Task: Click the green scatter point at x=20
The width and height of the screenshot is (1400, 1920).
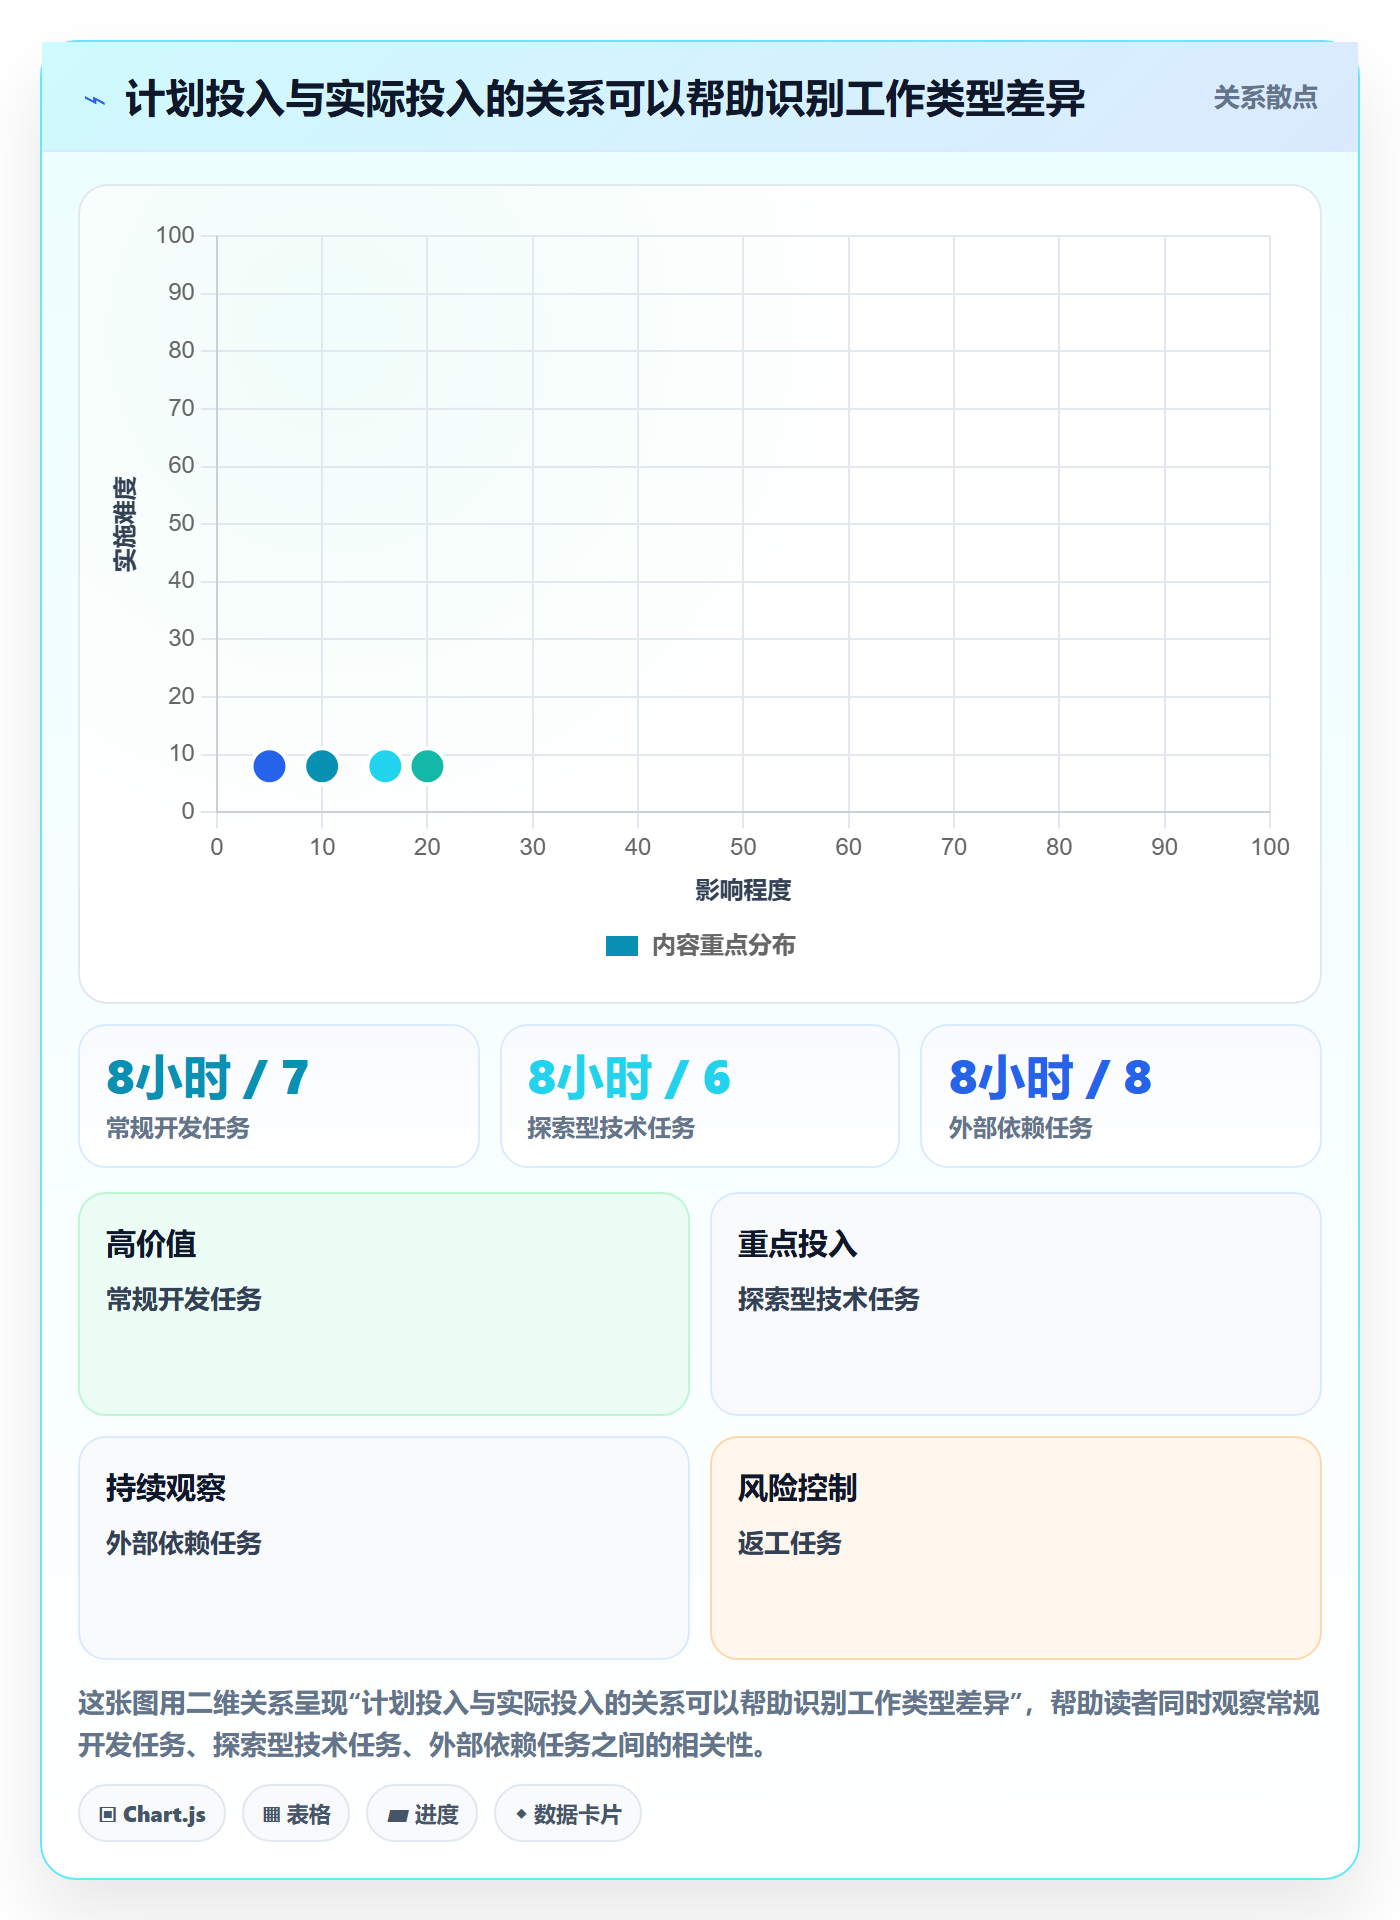Action: tap(427, 766)
